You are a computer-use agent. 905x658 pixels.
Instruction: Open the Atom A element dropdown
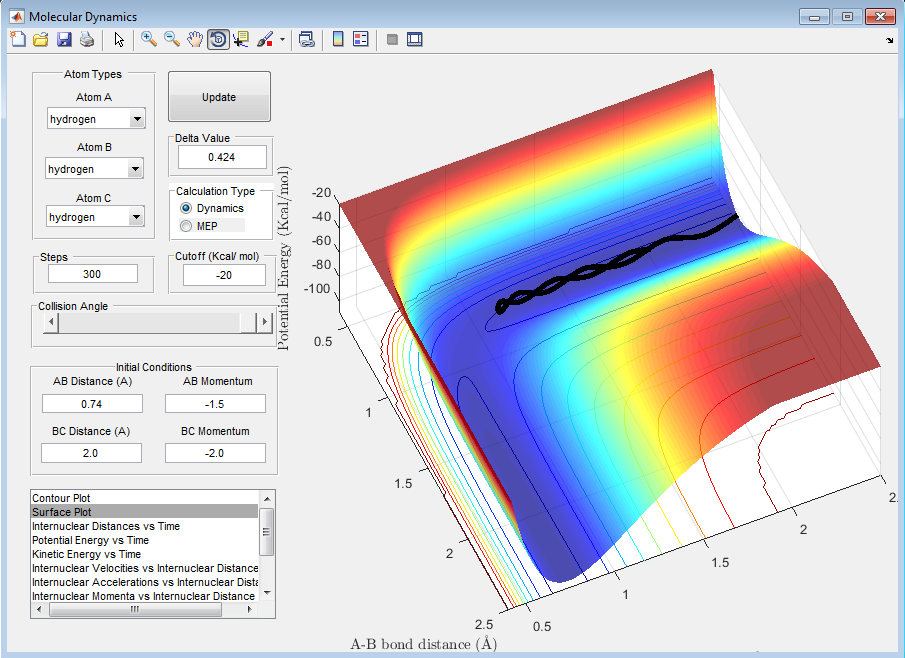click(136, 119)
